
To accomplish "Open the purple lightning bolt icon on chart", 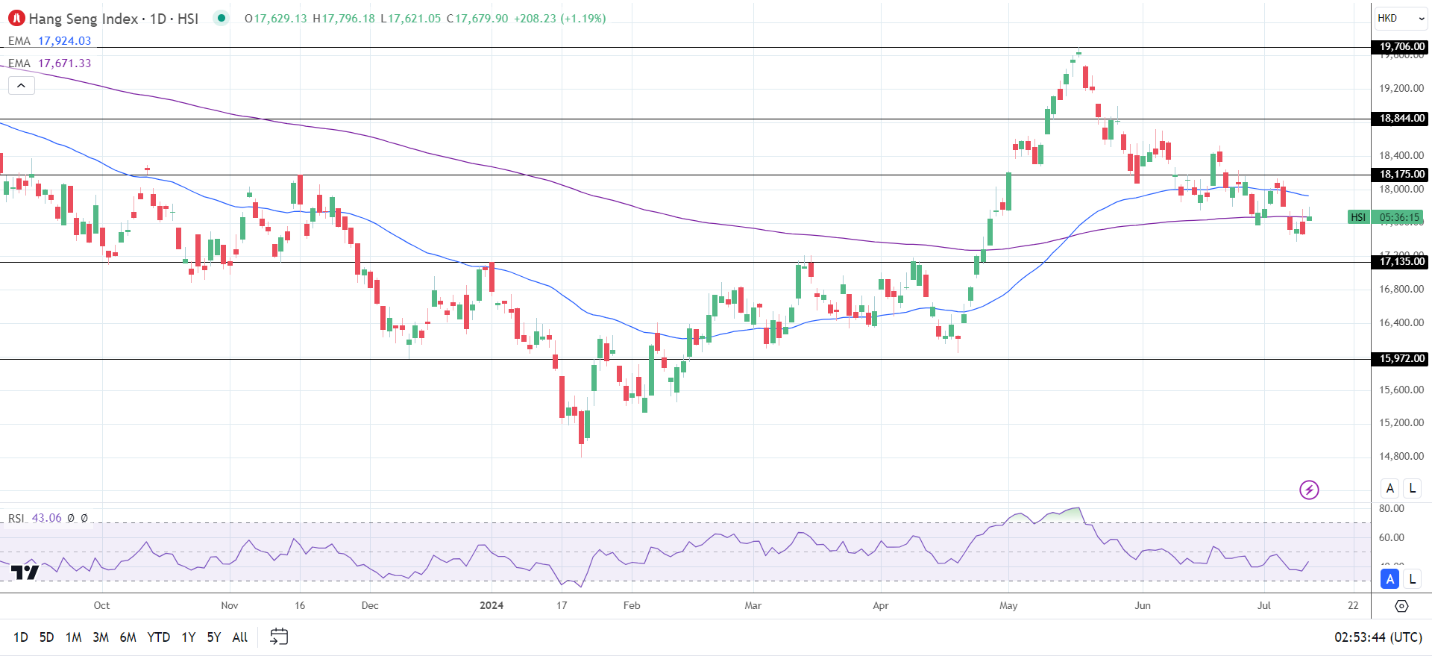I will pos(1309,489).
